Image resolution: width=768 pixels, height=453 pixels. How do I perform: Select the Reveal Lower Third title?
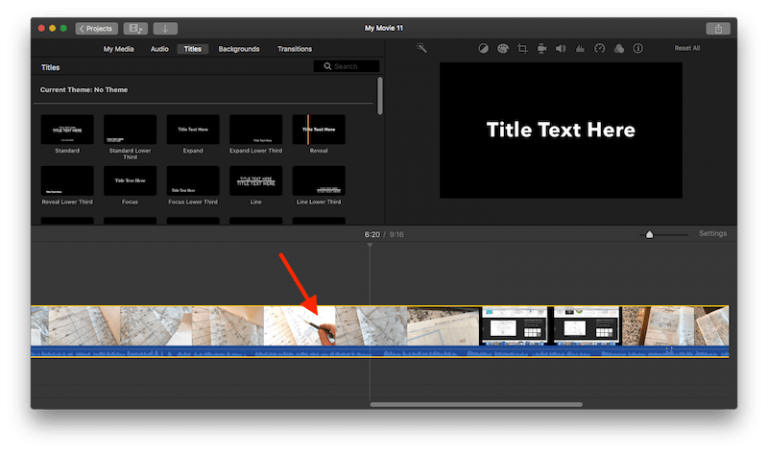[67, 180]
